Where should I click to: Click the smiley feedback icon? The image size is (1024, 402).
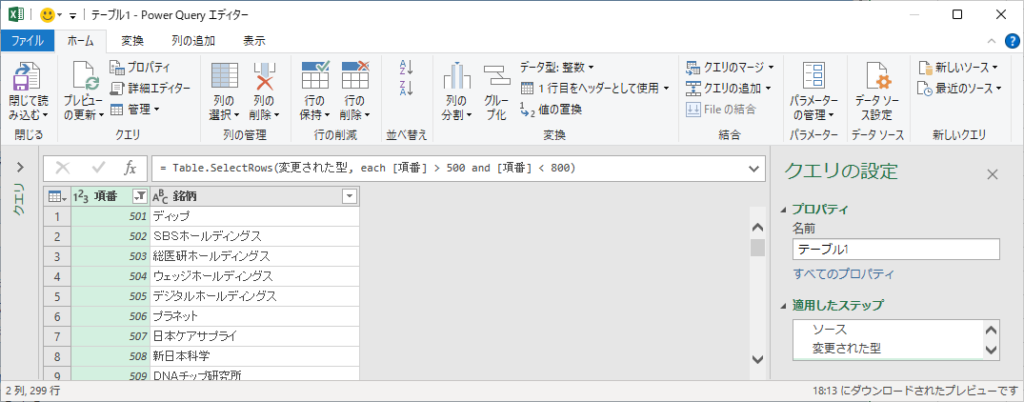tap(47, 14)
